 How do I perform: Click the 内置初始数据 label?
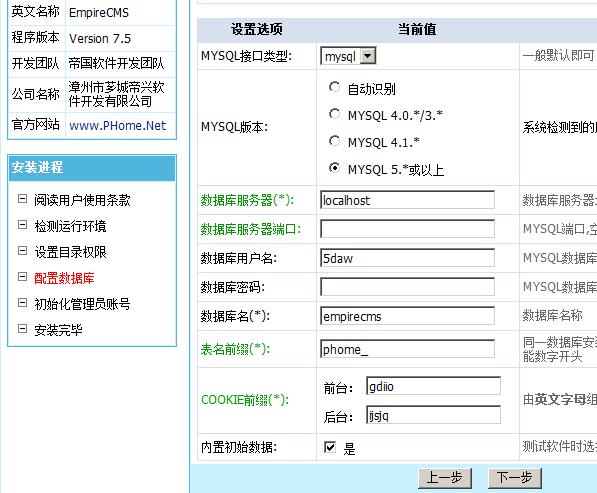pos(239,447)
